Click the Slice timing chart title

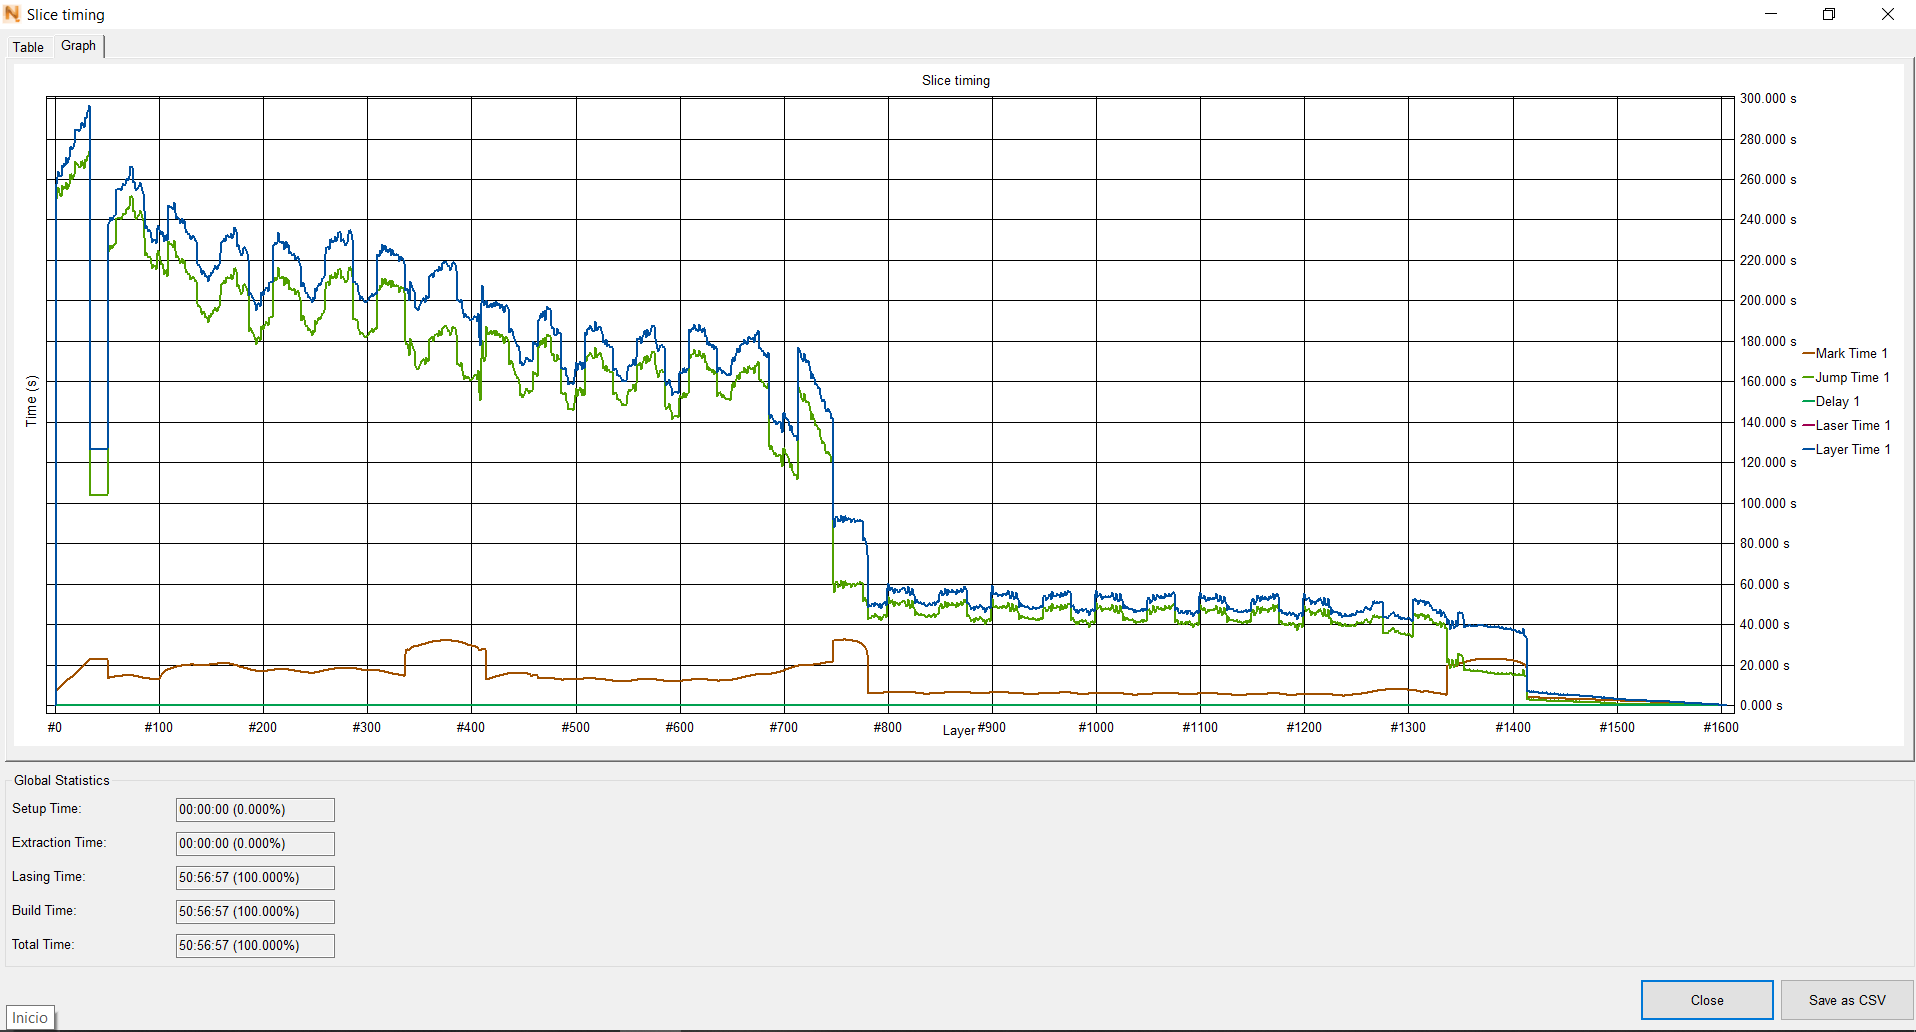pos(956,80)
